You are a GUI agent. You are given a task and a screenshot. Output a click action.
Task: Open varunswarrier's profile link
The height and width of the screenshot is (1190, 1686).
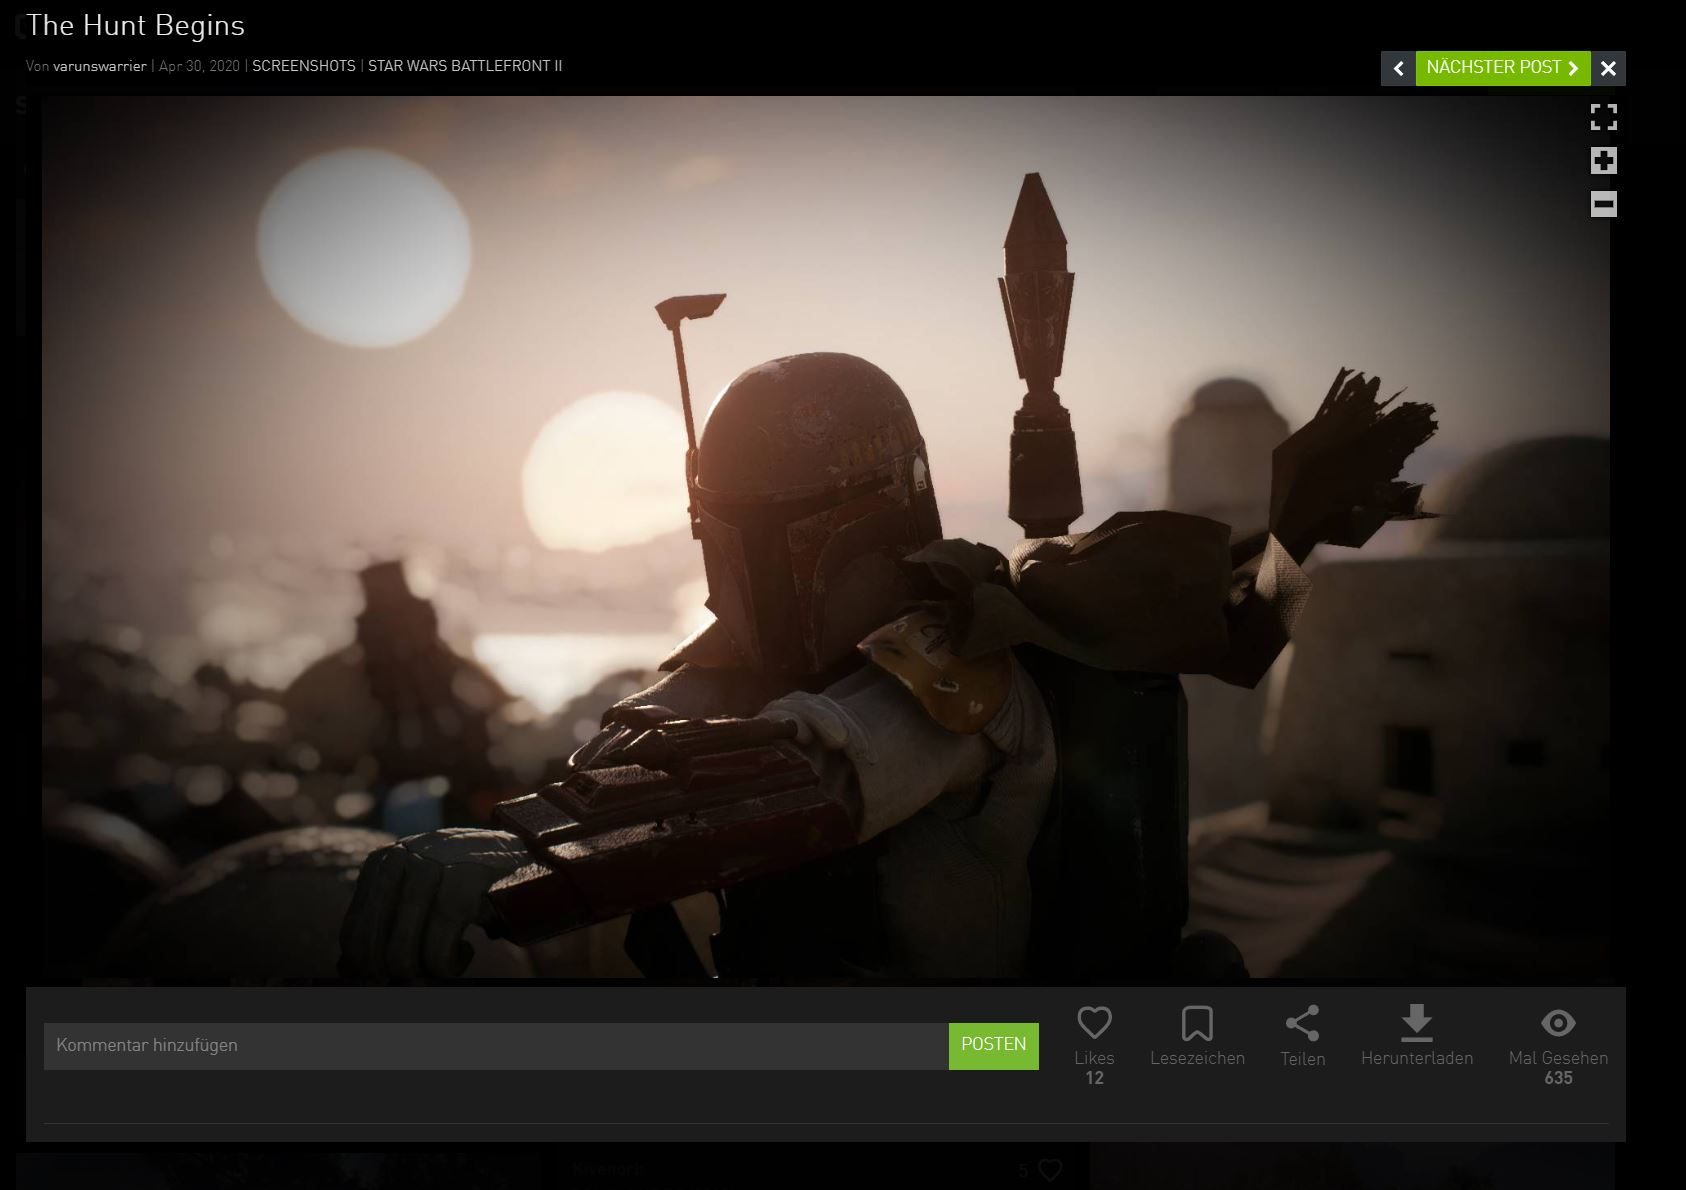[x=100, y=66]
